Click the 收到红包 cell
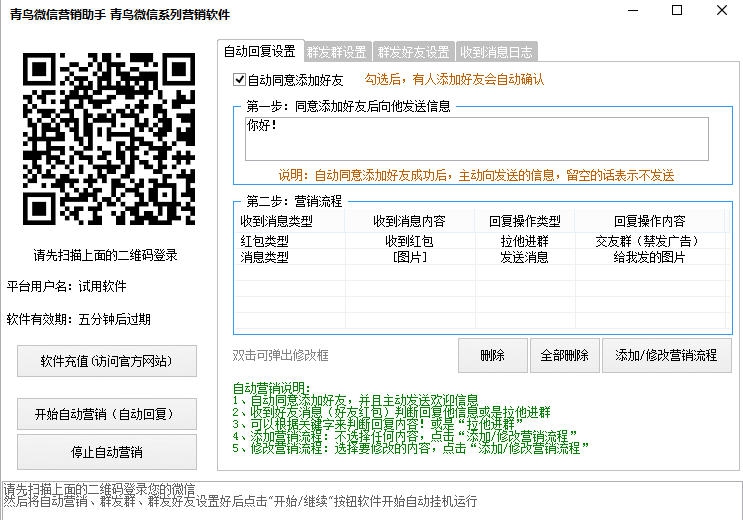The image size is (743, 520). [x=409, y=241]
